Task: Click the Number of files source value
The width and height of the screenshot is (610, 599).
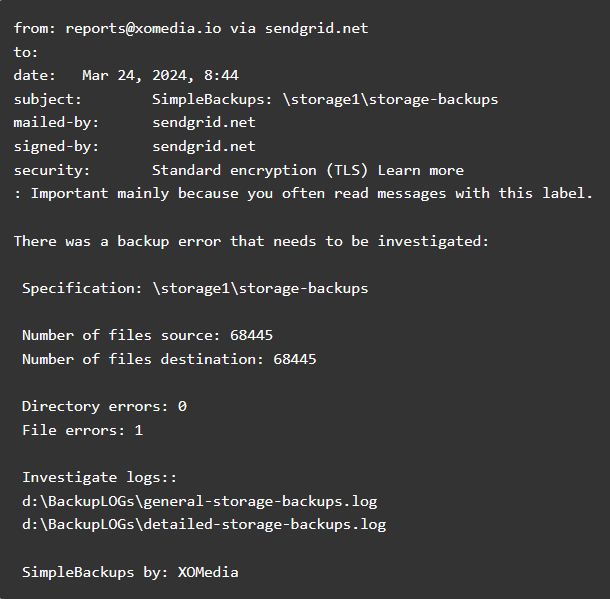Action: [251, 335]
